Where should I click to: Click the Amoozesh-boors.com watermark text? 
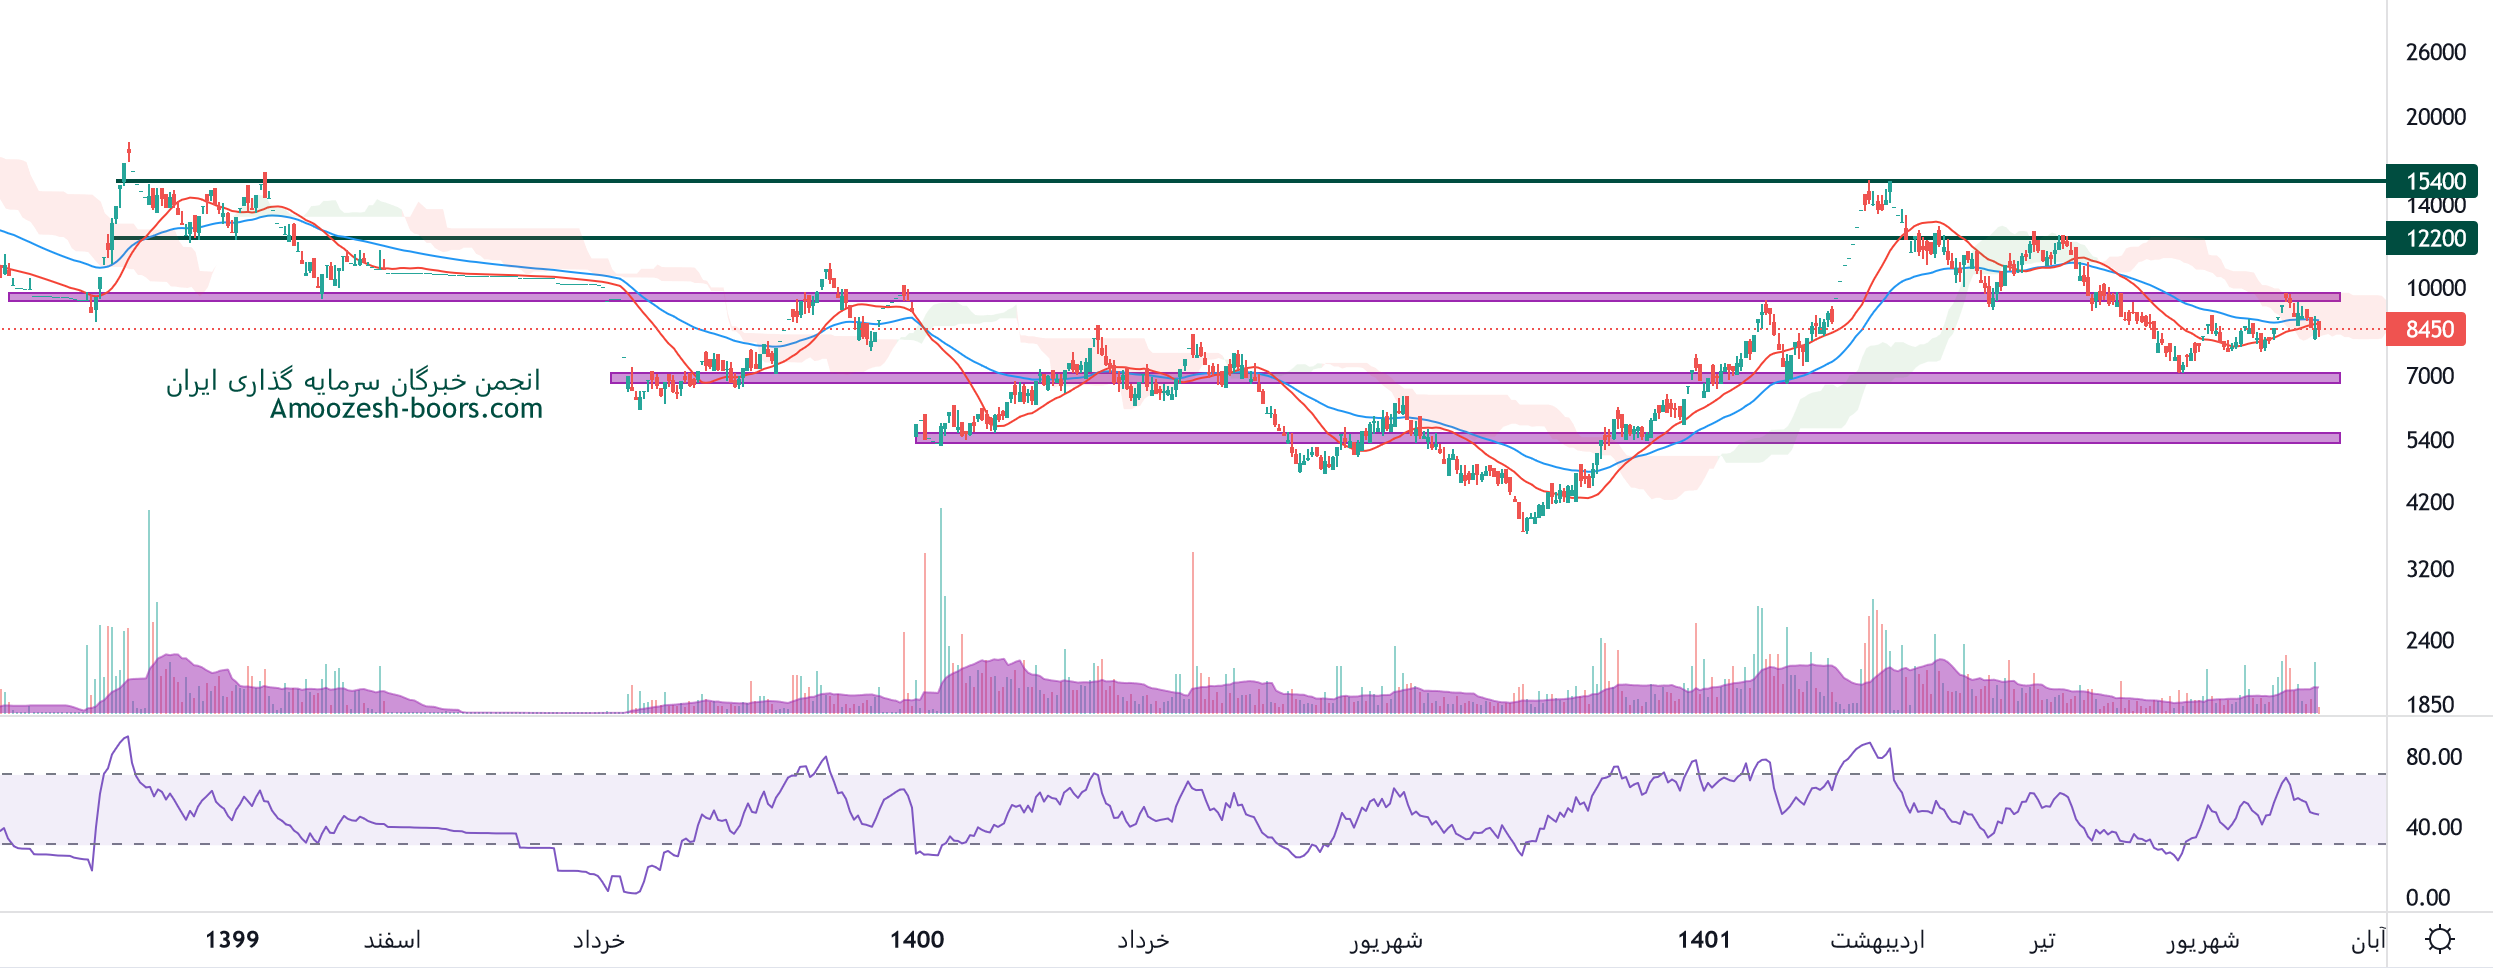(x=406, y=409)
